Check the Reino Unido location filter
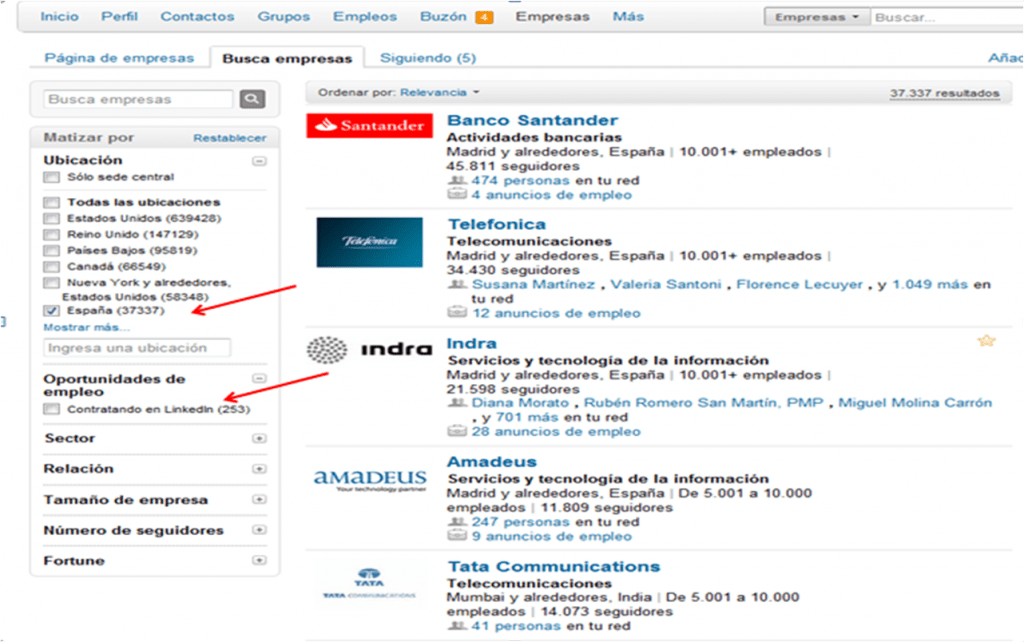 click(x=52, y=234)
